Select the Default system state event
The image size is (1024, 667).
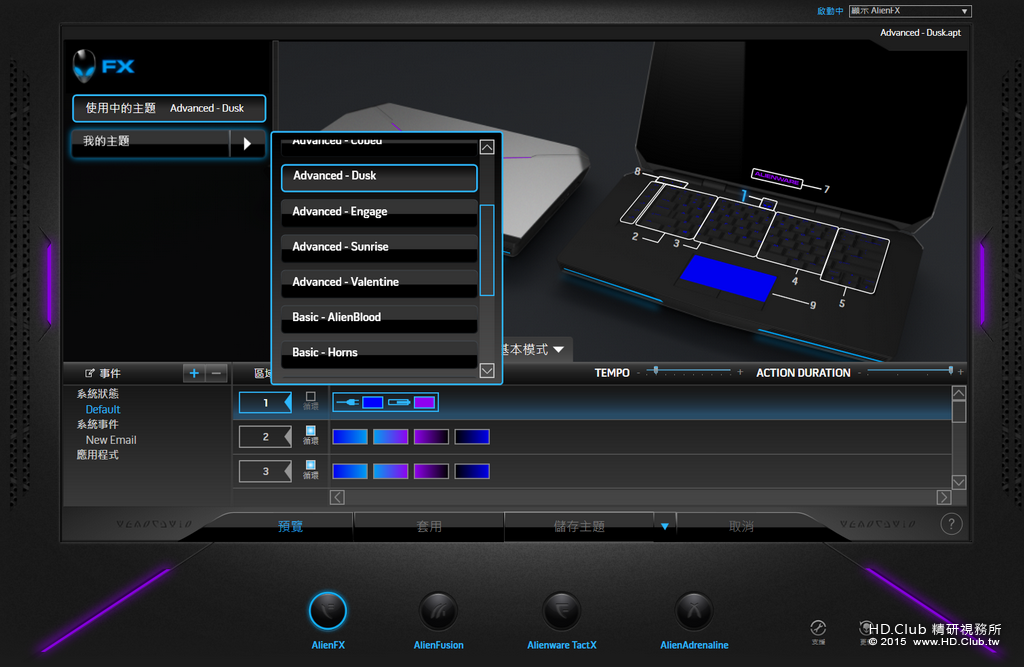tap(103, 410)
